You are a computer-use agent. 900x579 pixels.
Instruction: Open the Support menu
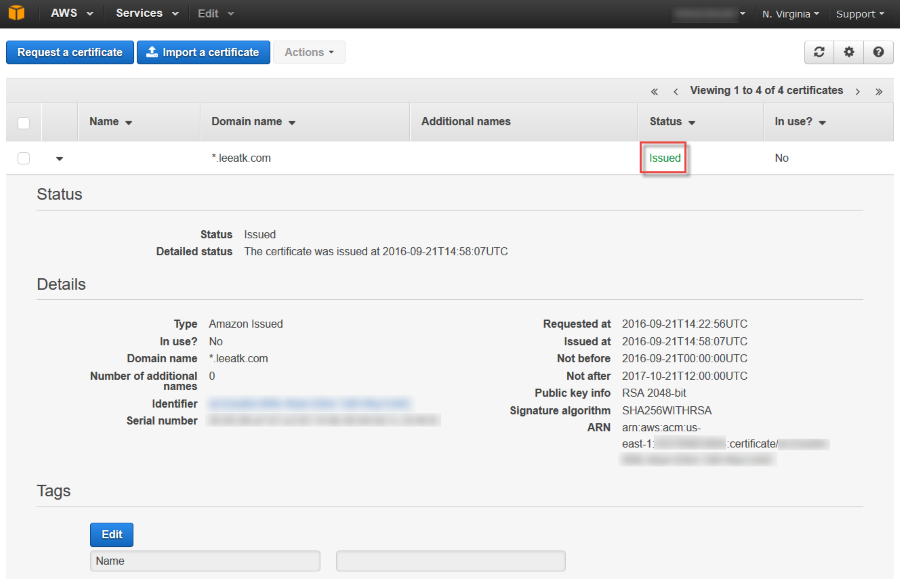pyautogui.click(x=860, y=14)
